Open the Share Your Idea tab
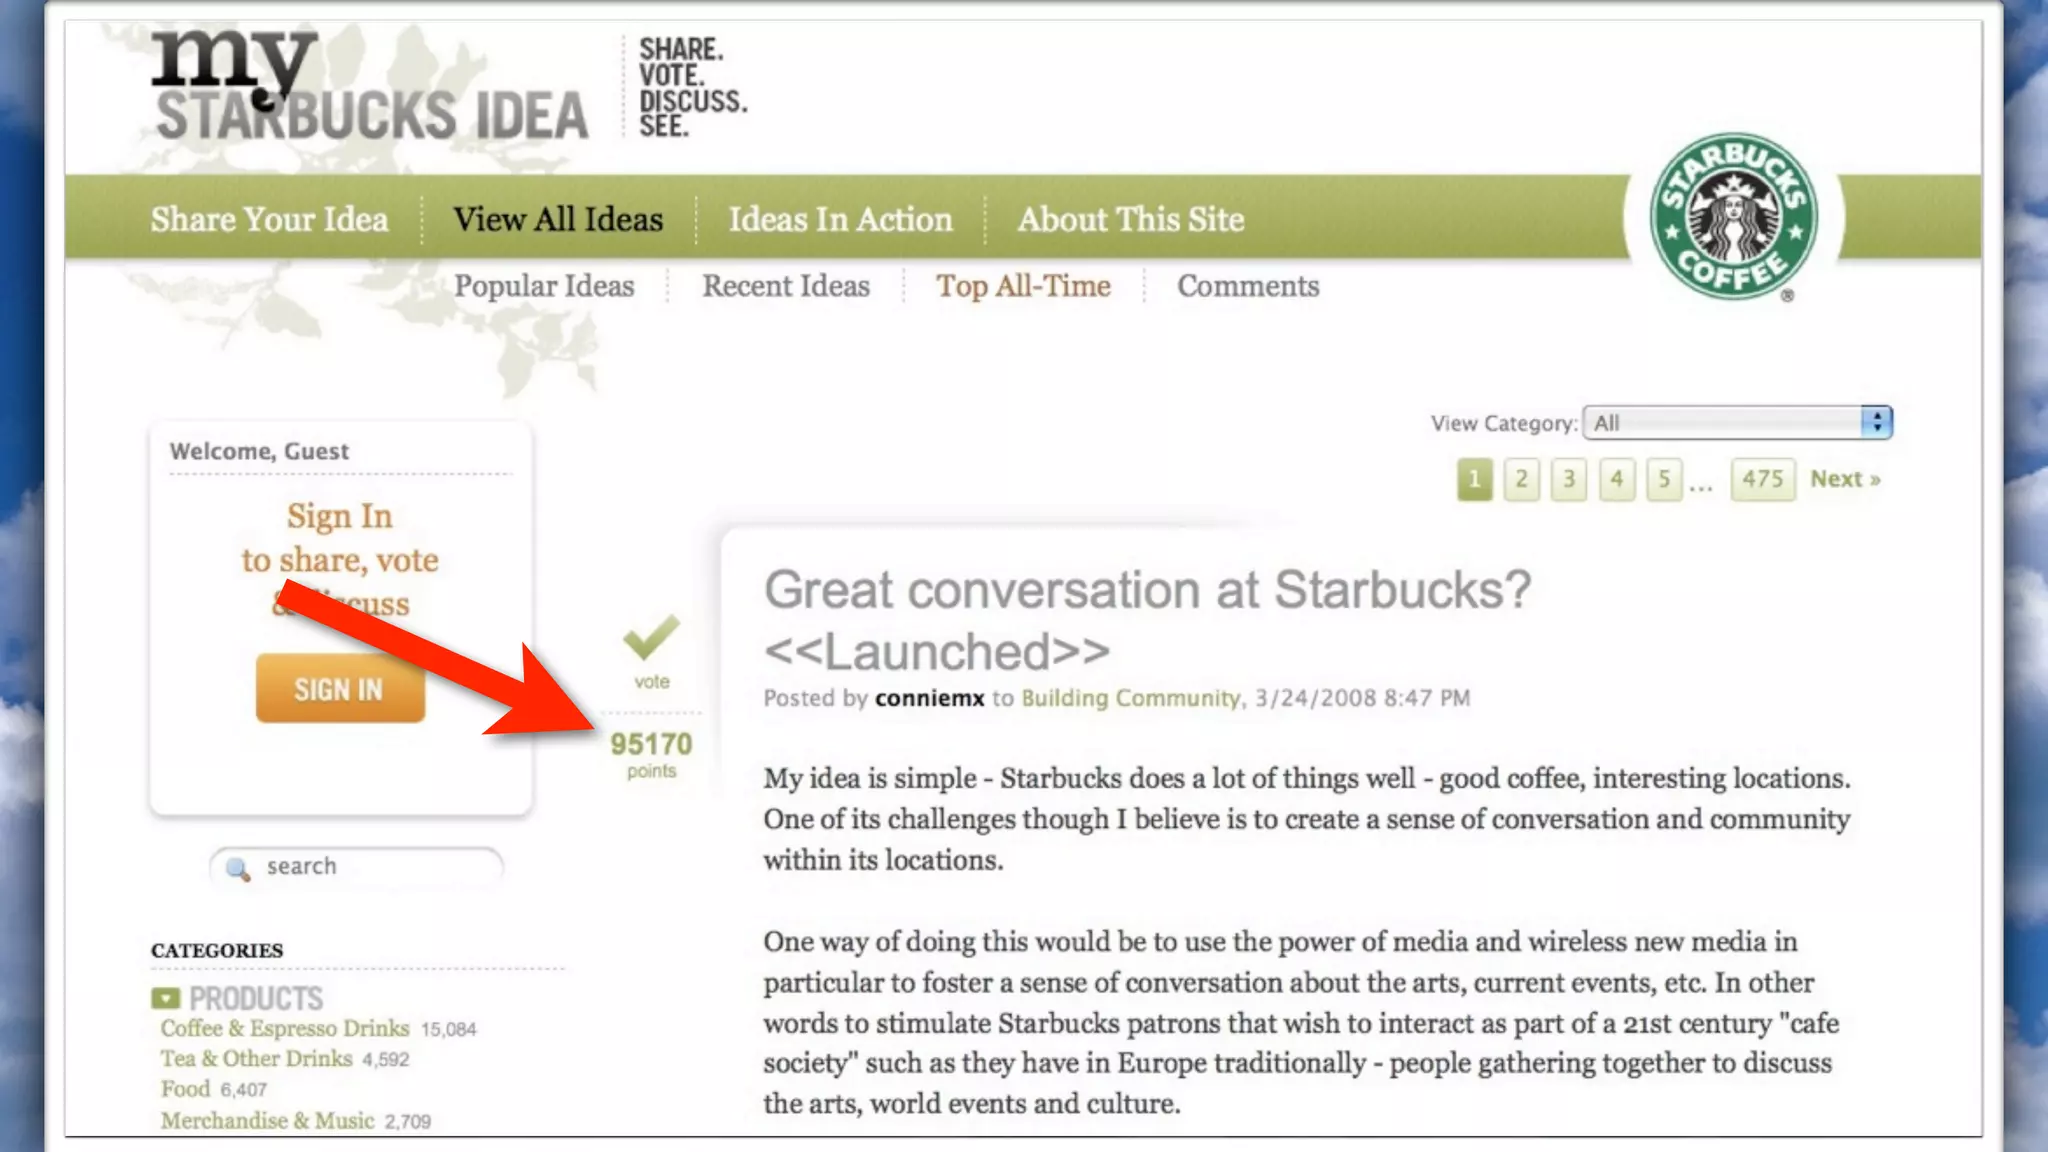 pyautogui.click(x=269, y=219)
